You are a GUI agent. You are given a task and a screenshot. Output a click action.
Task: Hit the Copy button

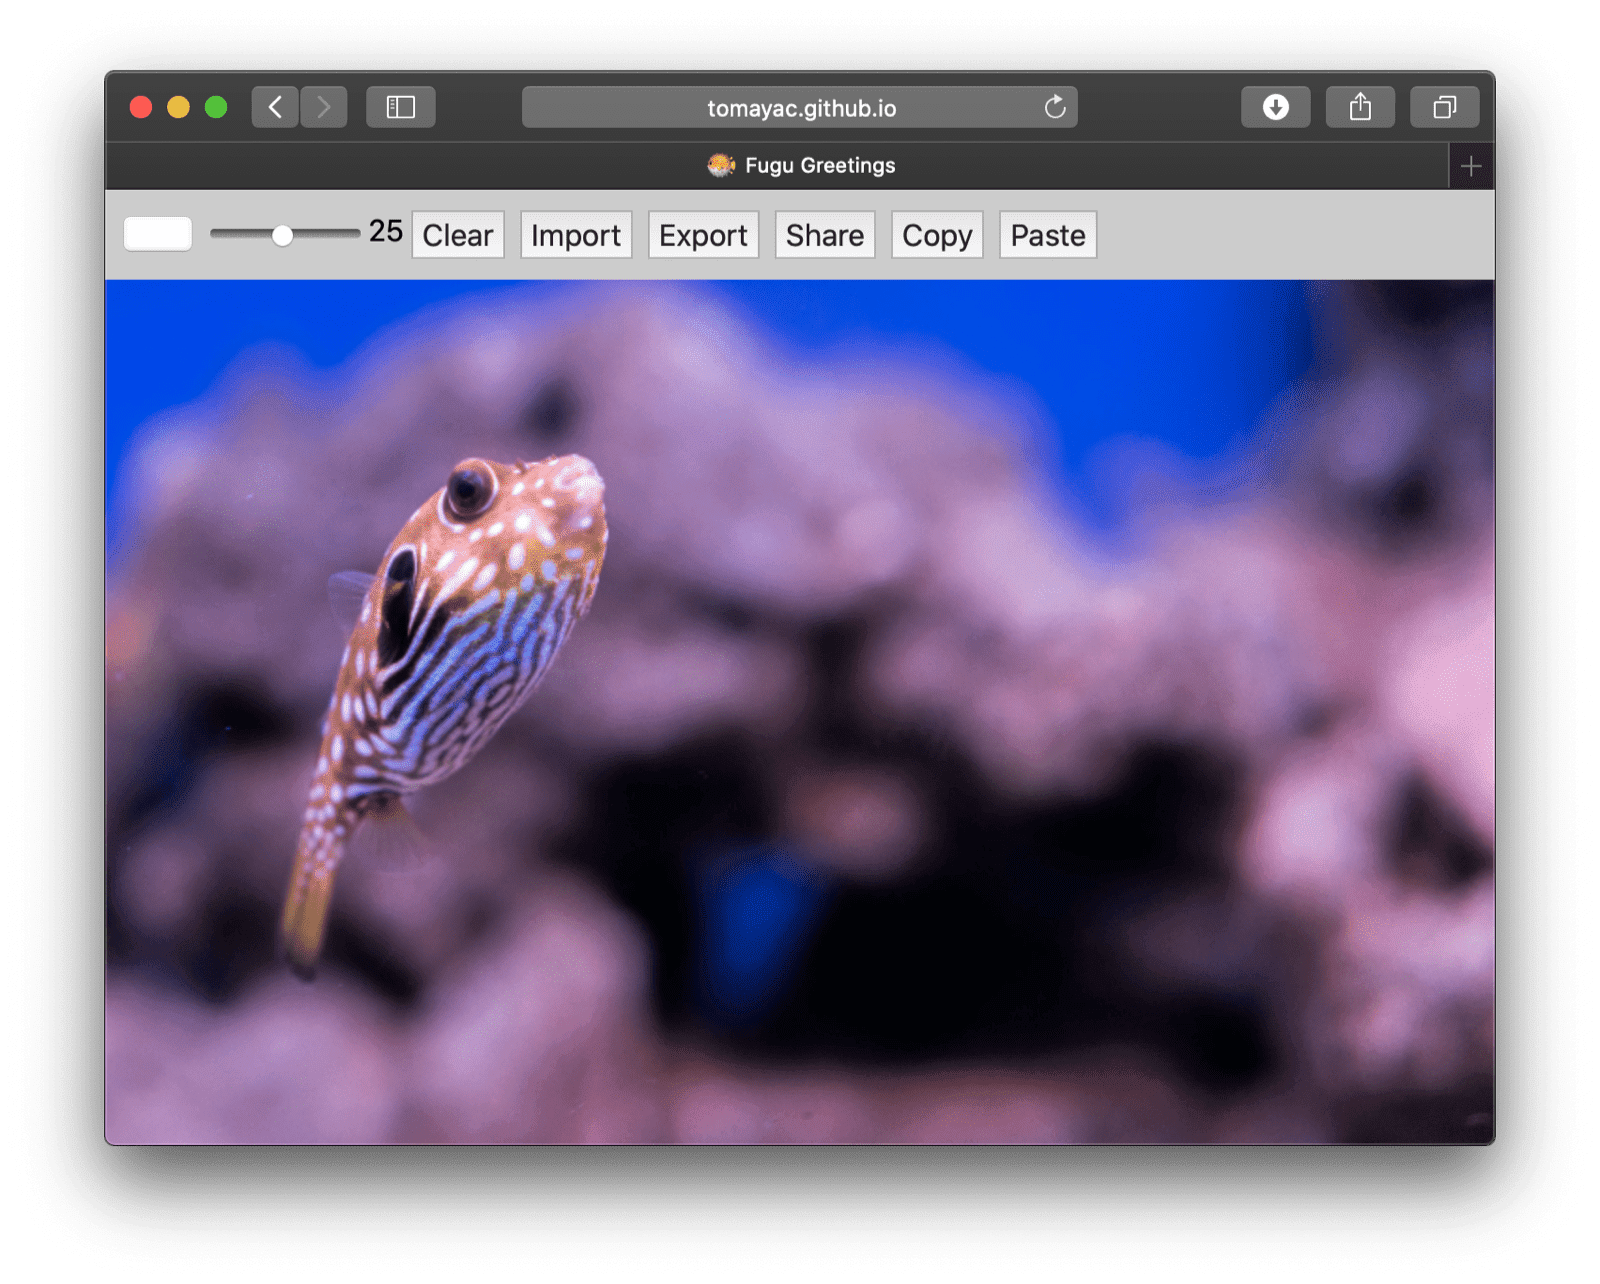pyautogui.click(x=936, y=235)
